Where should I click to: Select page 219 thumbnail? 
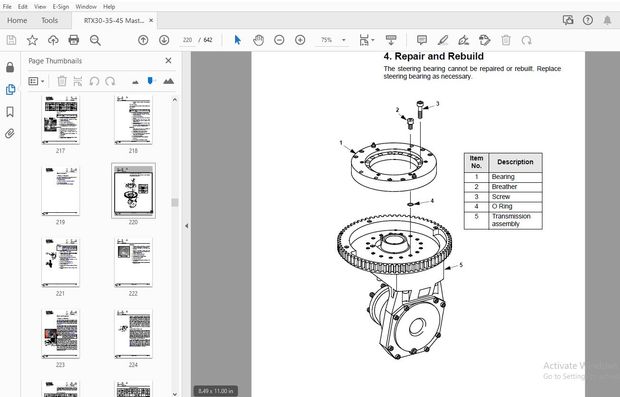60,191
